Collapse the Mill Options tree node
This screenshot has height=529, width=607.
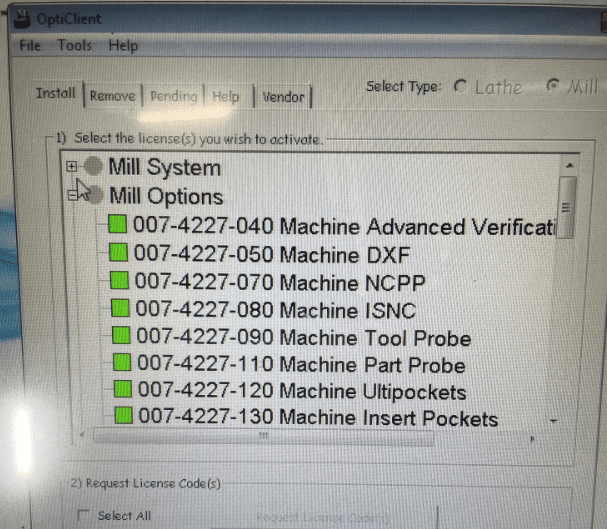[72, 196]
